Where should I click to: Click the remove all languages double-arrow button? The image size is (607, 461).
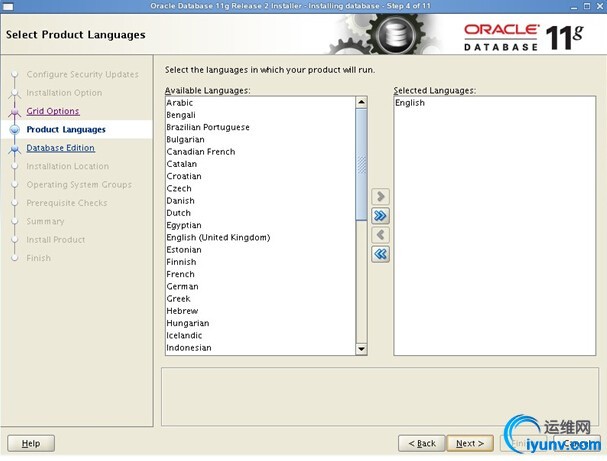click(x=380, y=254)
